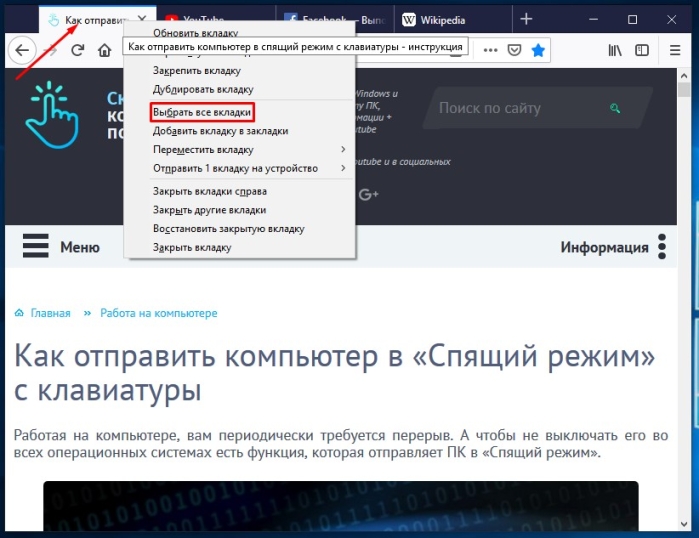This screenshot has height=538, width=699.
Task: Click the article header image
Action: pyautogui.click(x=341, y=506)
